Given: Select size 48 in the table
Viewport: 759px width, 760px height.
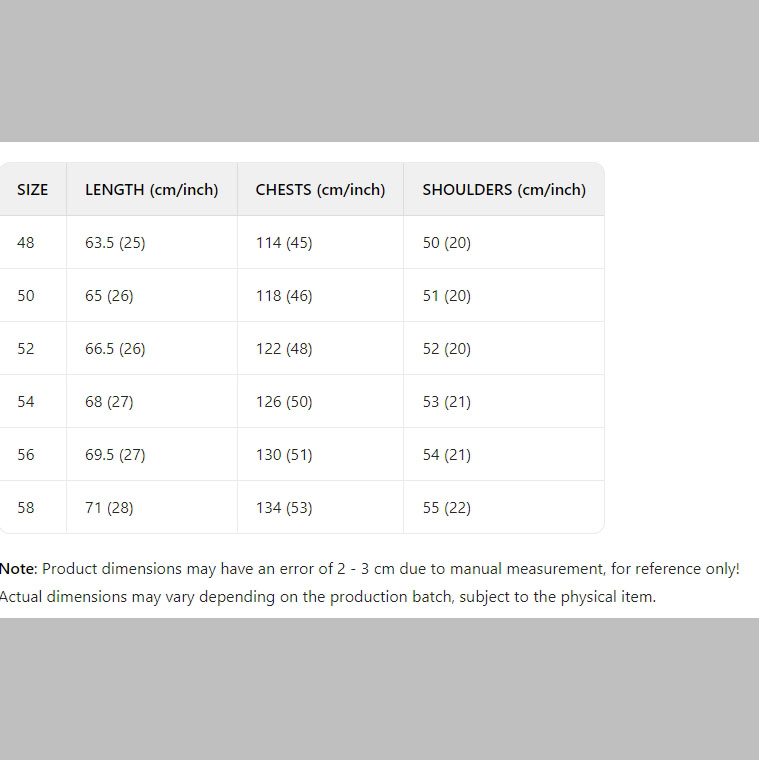Looking at the screenshot, I should (26, 243).
